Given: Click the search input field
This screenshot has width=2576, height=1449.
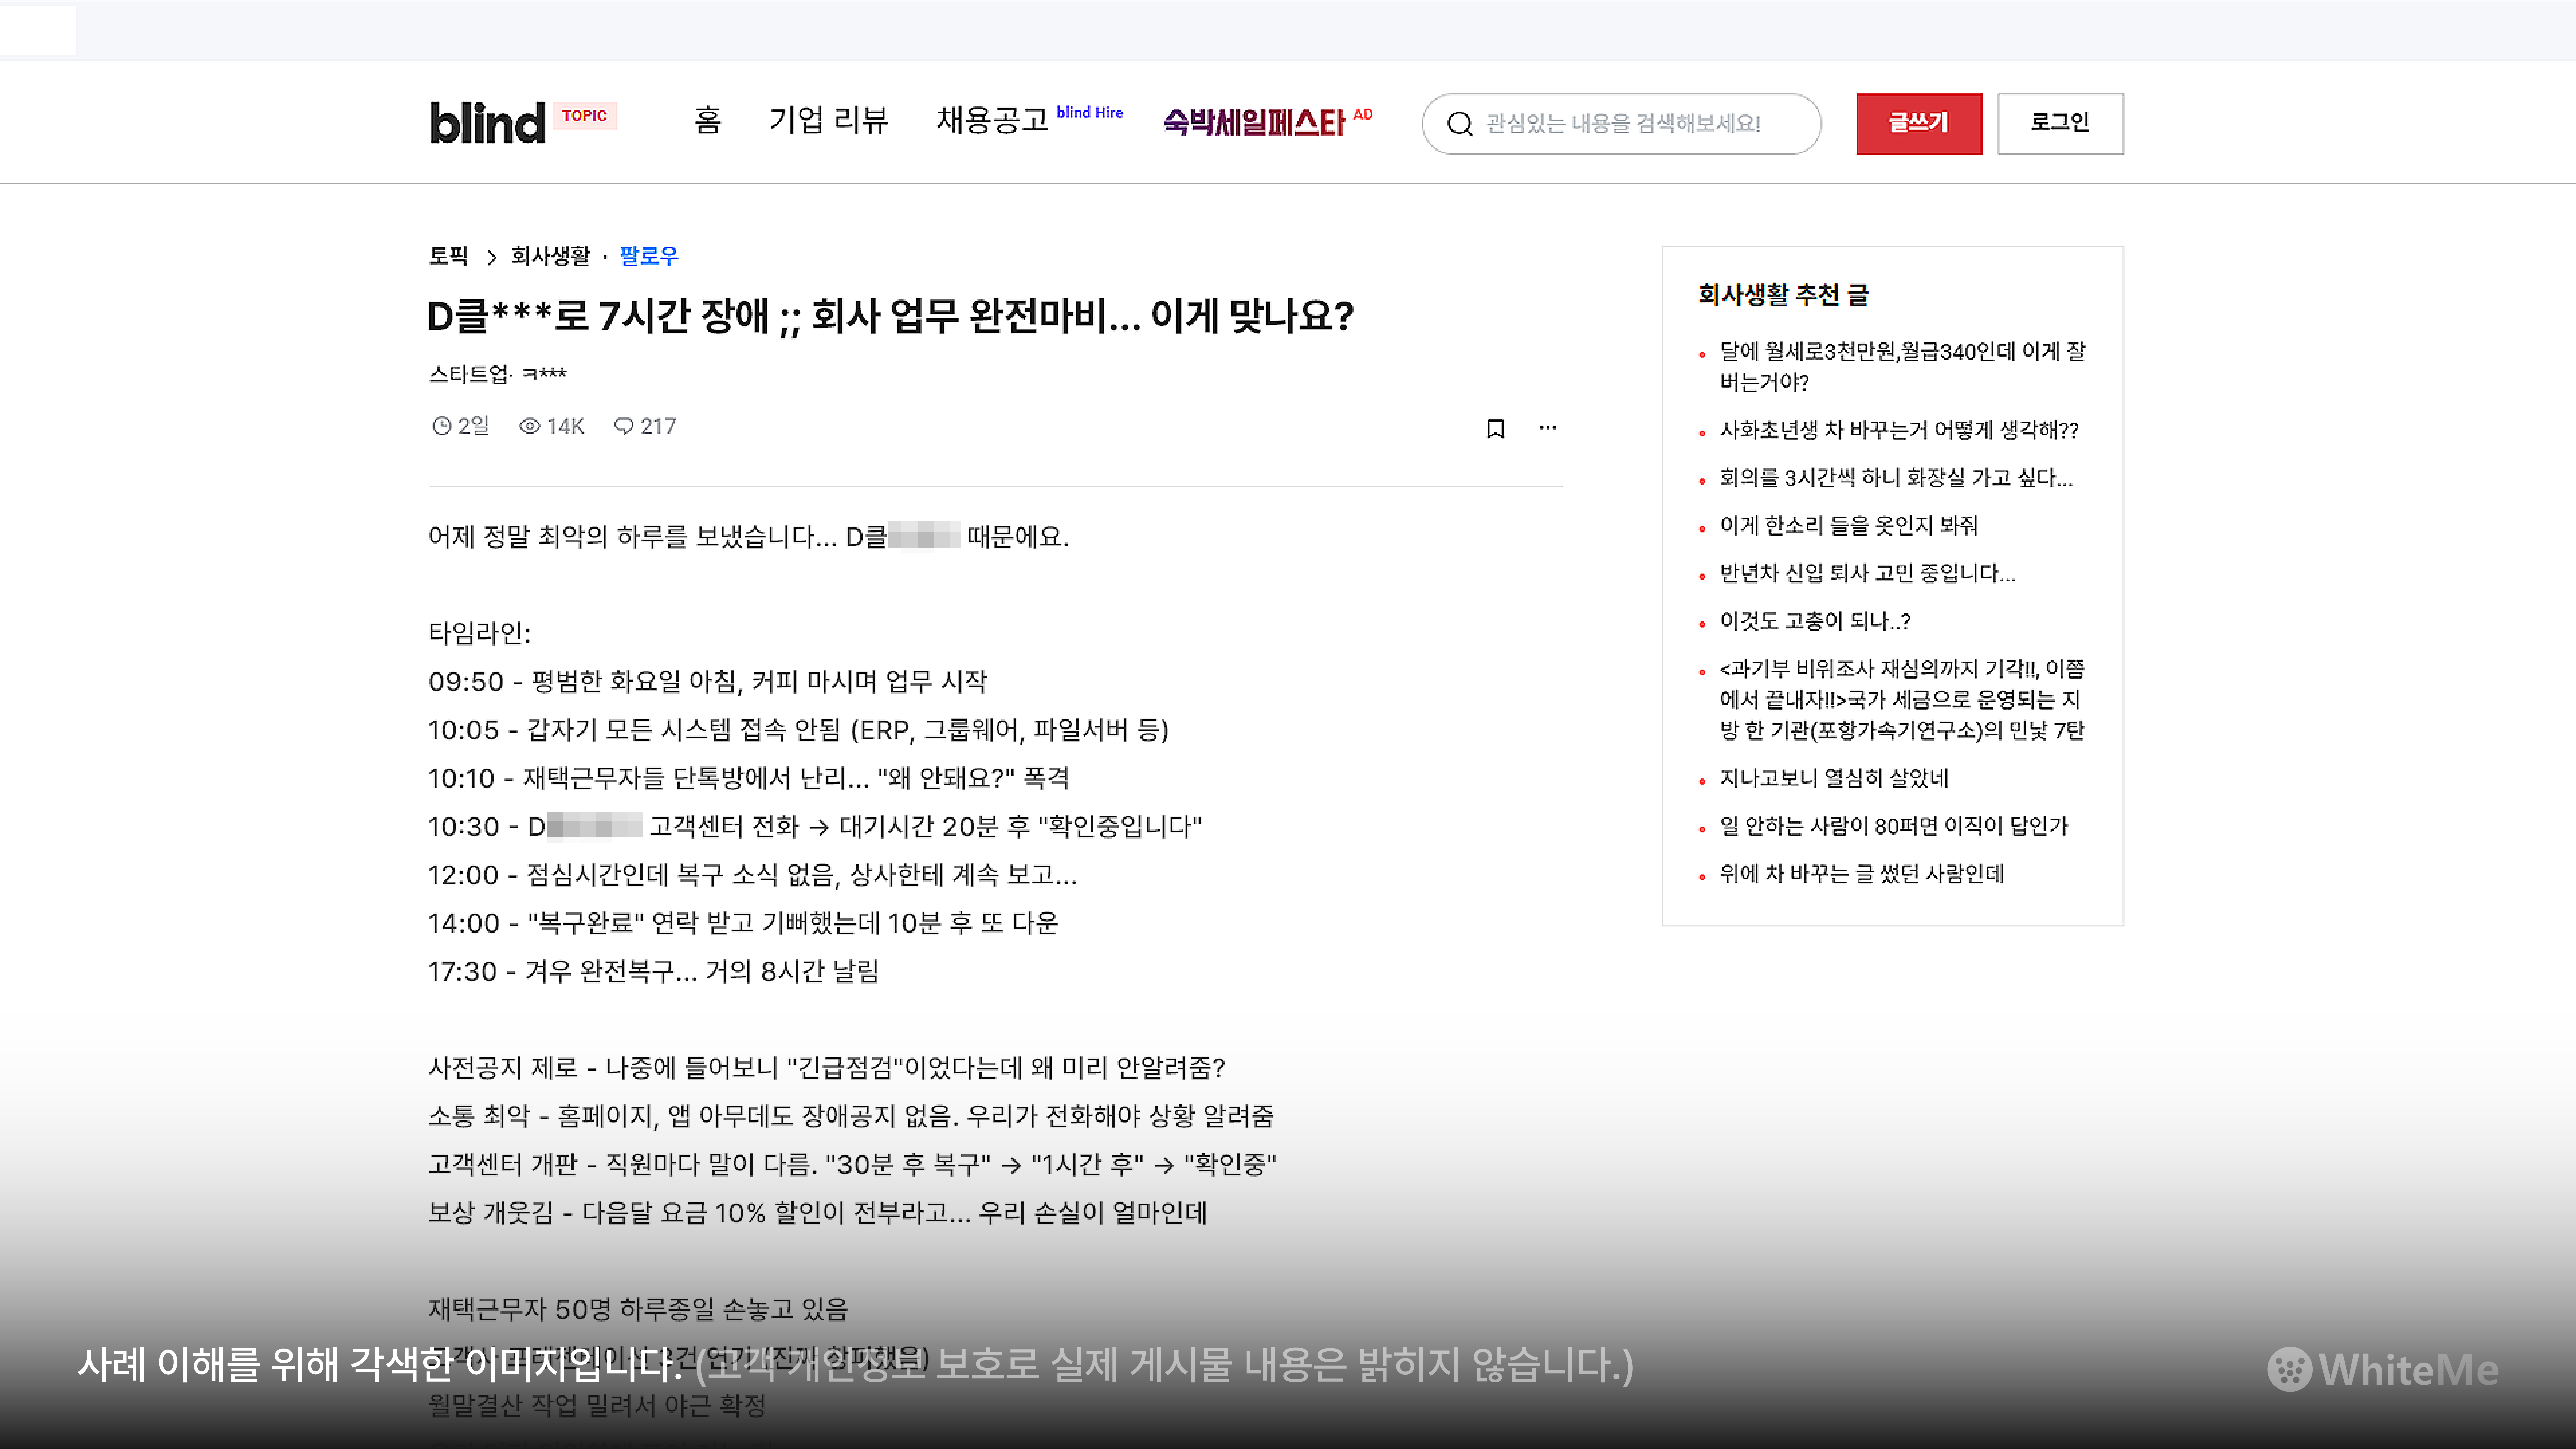Looking at the screenshot, I should [x=1621, y=124].
